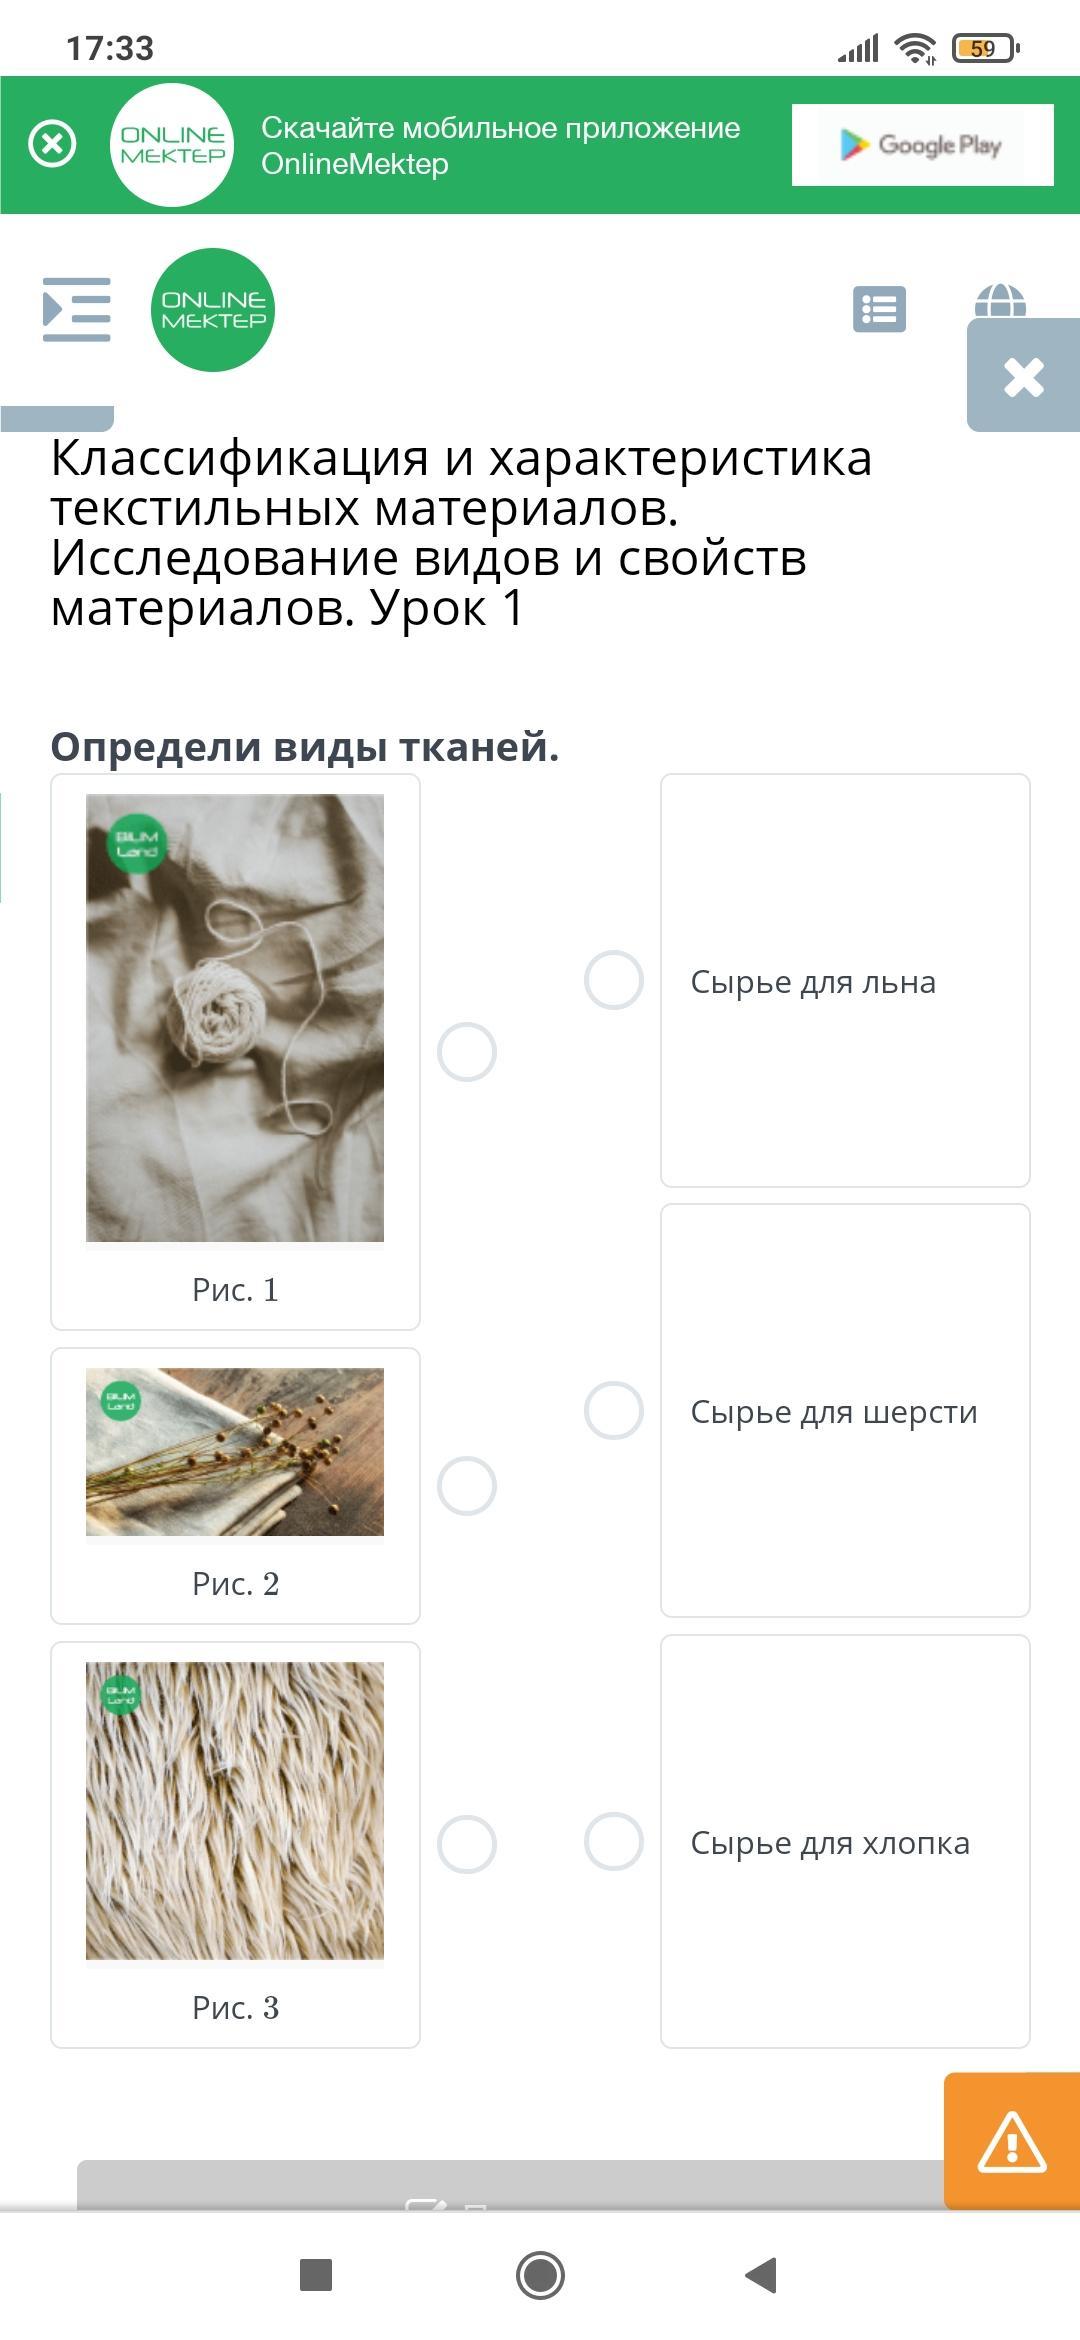Select radio for Сырье для шерсти
1080x2340 pixels.
(614, 1411)
